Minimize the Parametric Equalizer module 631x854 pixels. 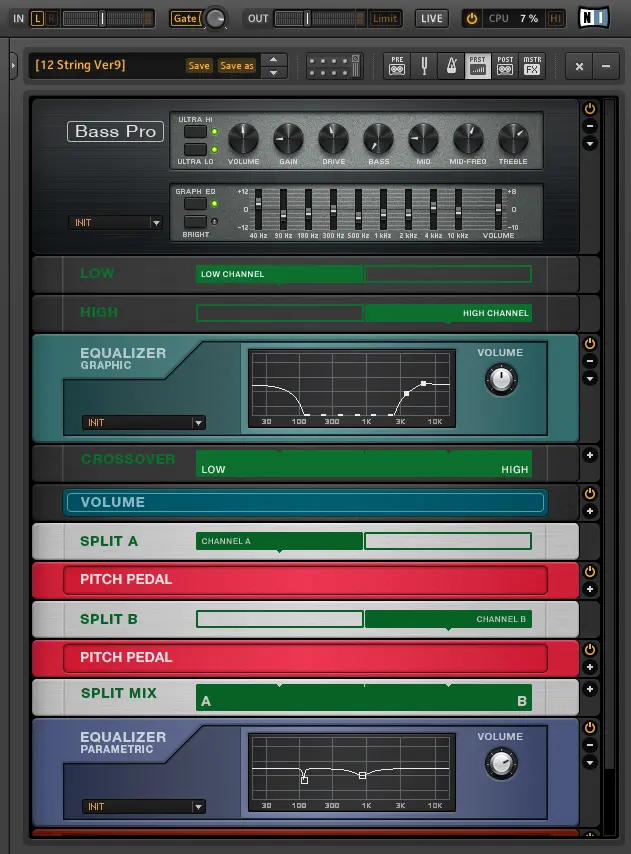[590, 745]
